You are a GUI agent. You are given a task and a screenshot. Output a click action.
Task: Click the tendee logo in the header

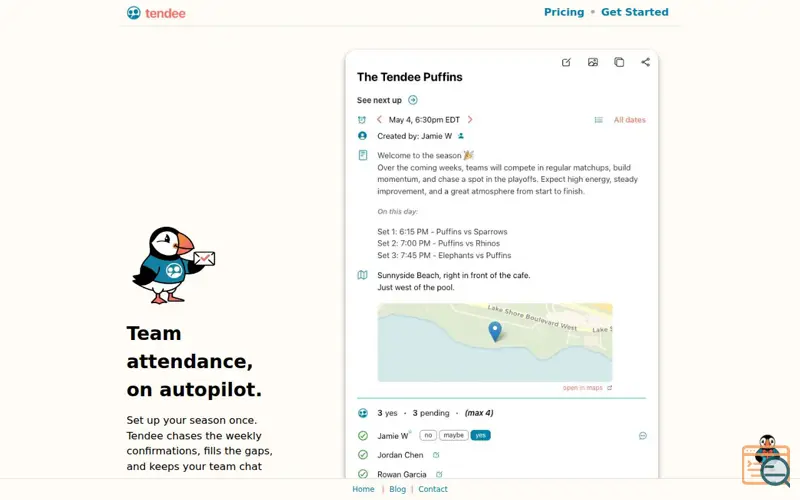click(x=156, y=13)
